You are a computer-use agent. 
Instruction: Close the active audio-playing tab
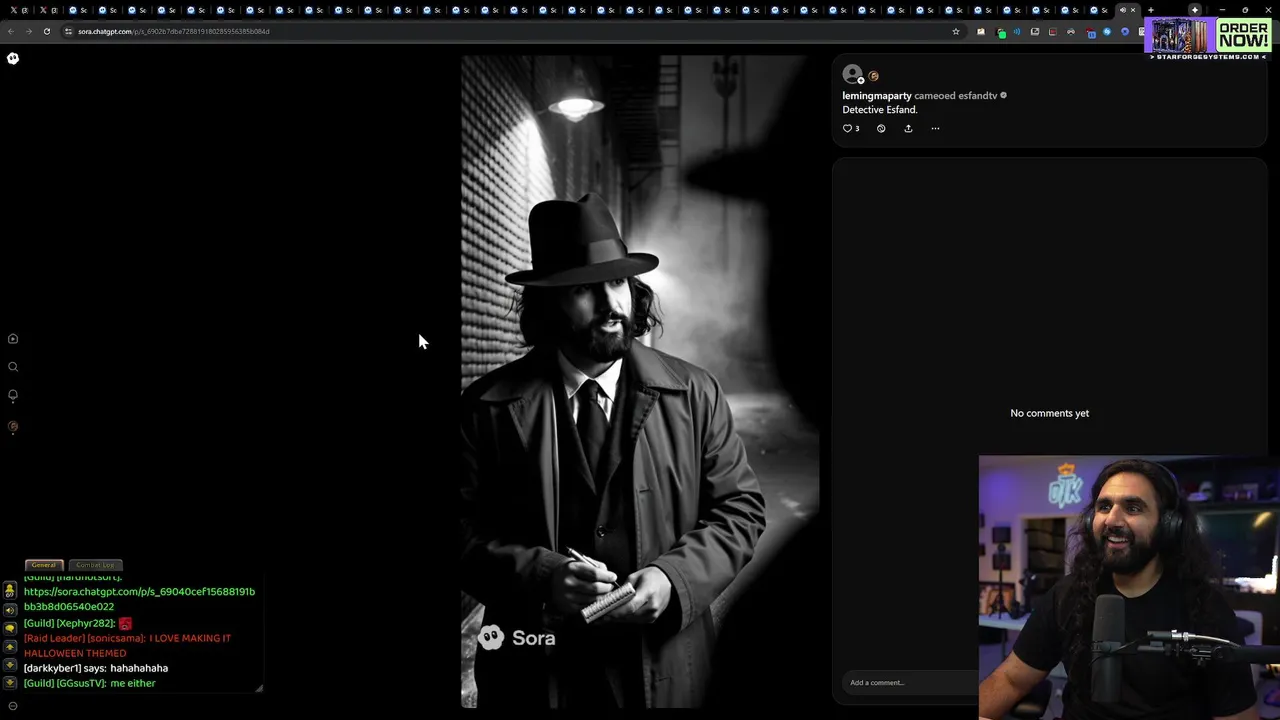point(1133,10)
